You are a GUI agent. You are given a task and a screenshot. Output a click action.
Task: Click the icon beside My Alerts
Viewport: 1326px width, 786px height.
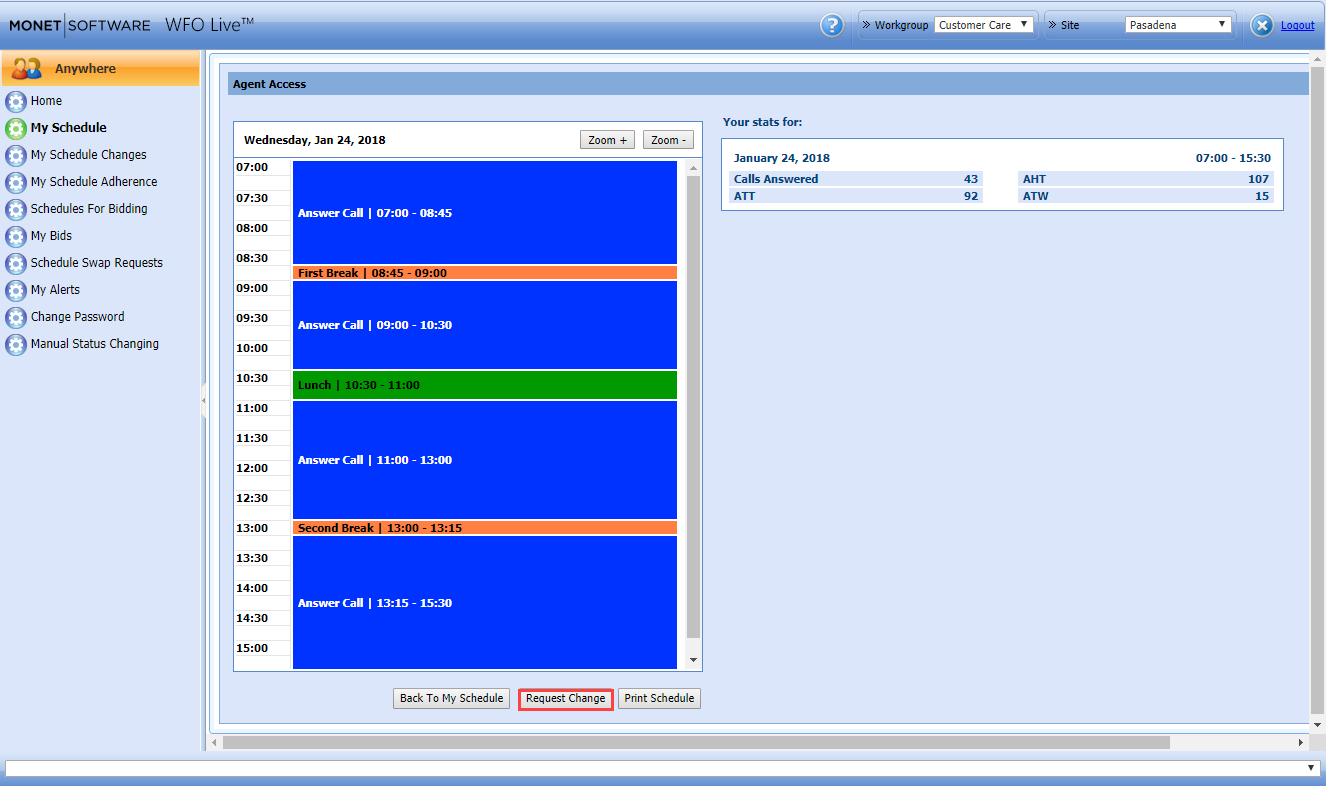(x=16, y=290)
